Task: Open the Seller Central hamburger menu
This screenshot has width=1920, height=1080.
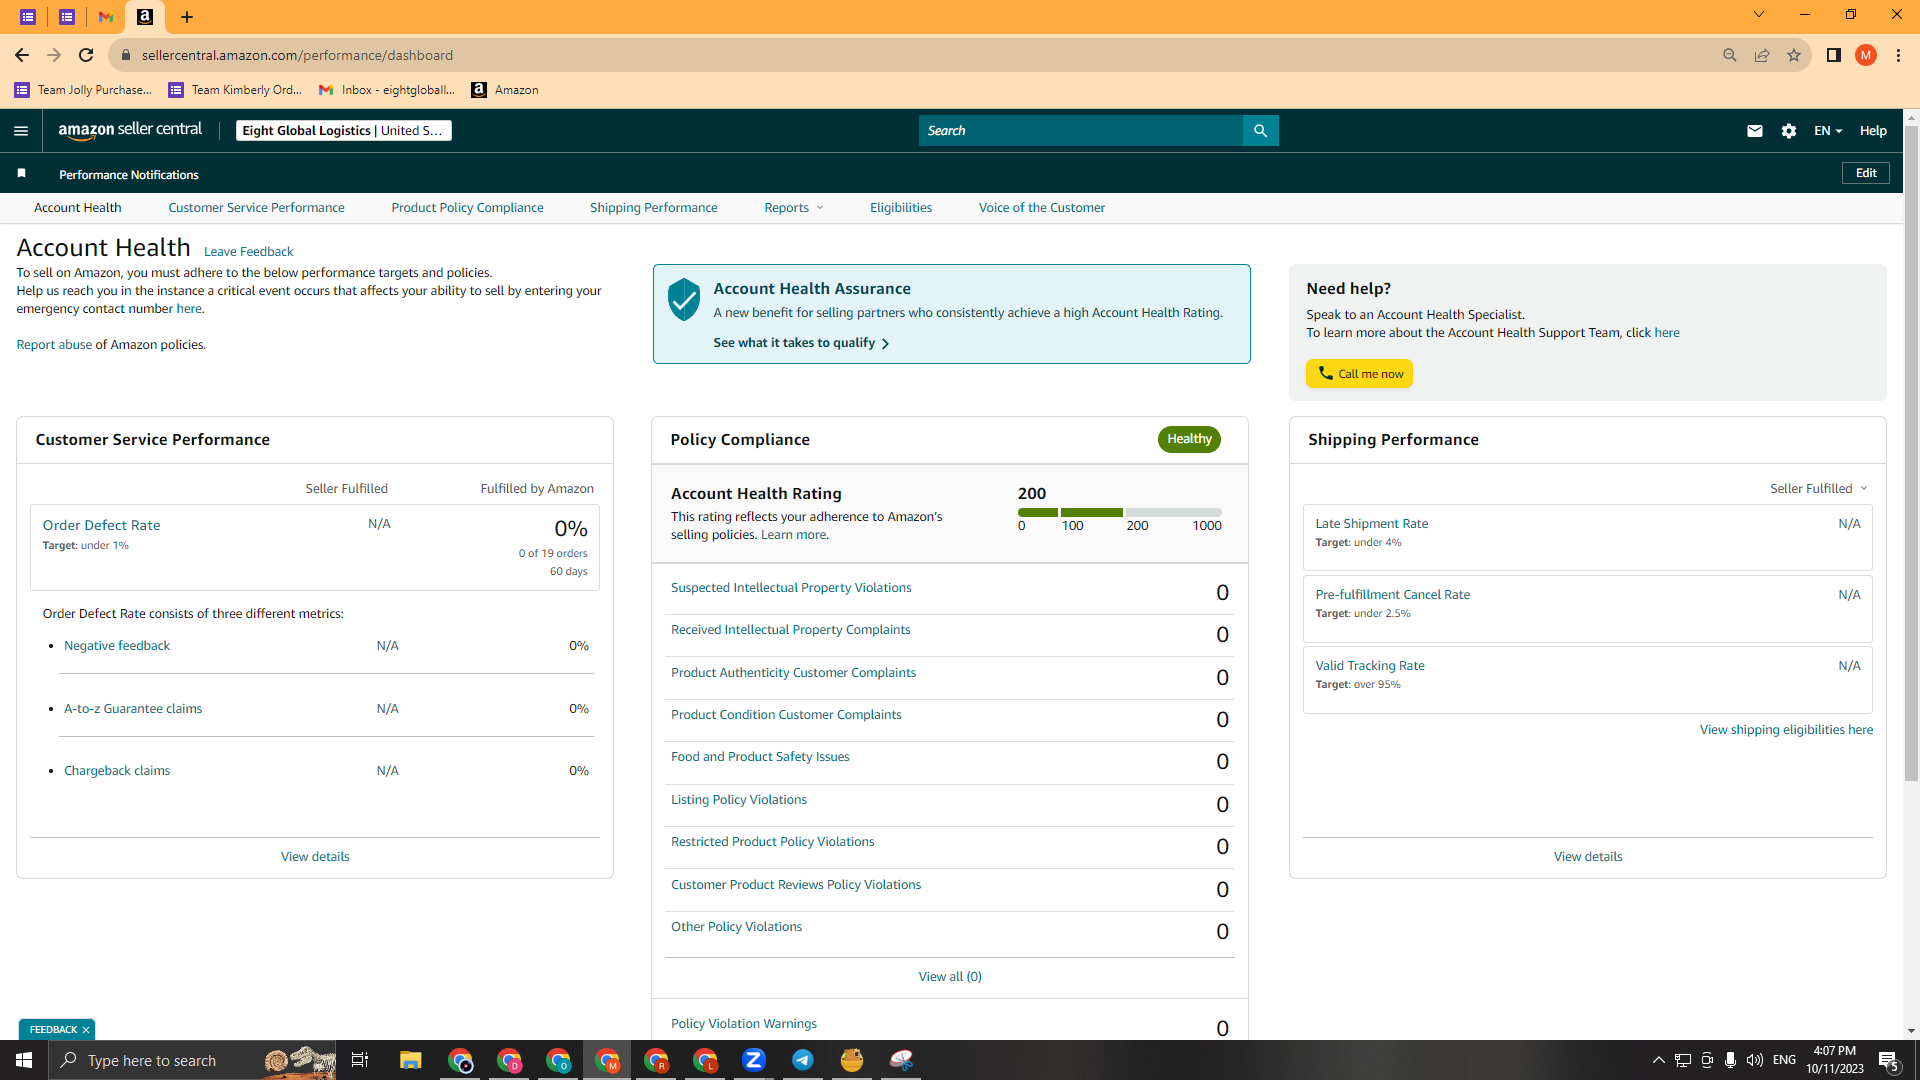Action: (x=21, y=131)
